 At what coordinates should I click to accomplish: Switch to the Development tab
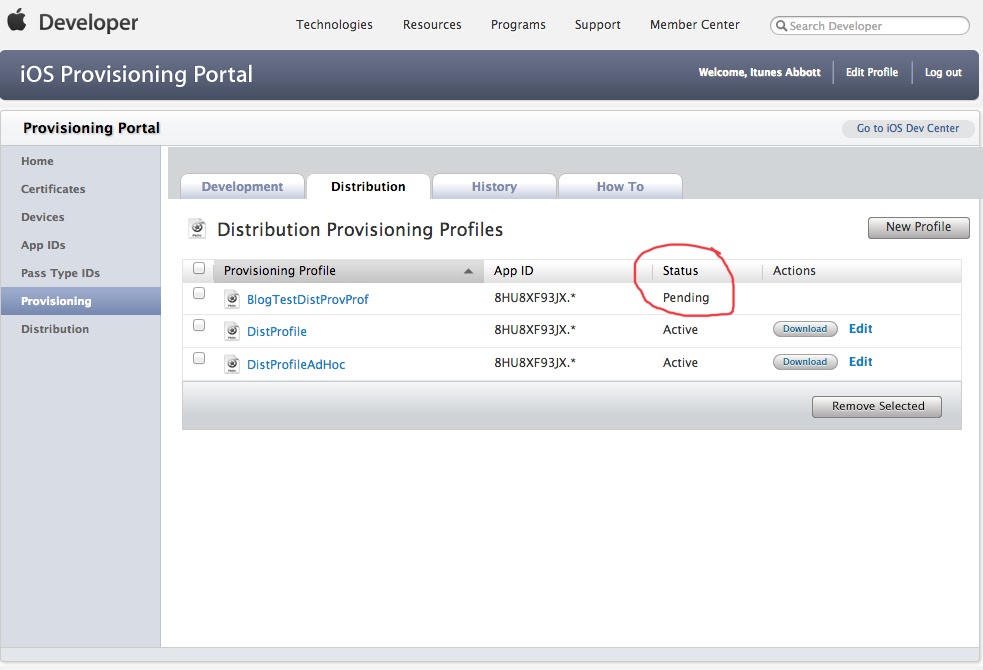coord(242,186)
